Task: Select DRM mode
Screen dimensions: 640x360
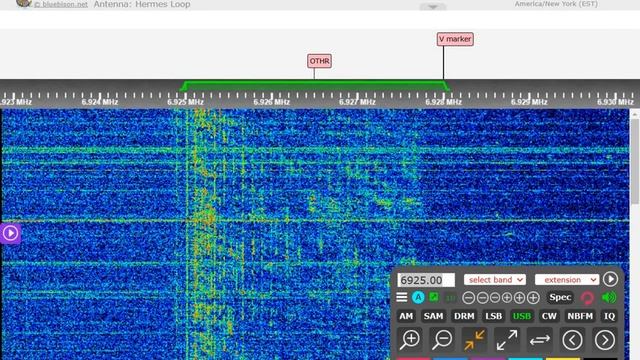Action: (x=464, y=316)
